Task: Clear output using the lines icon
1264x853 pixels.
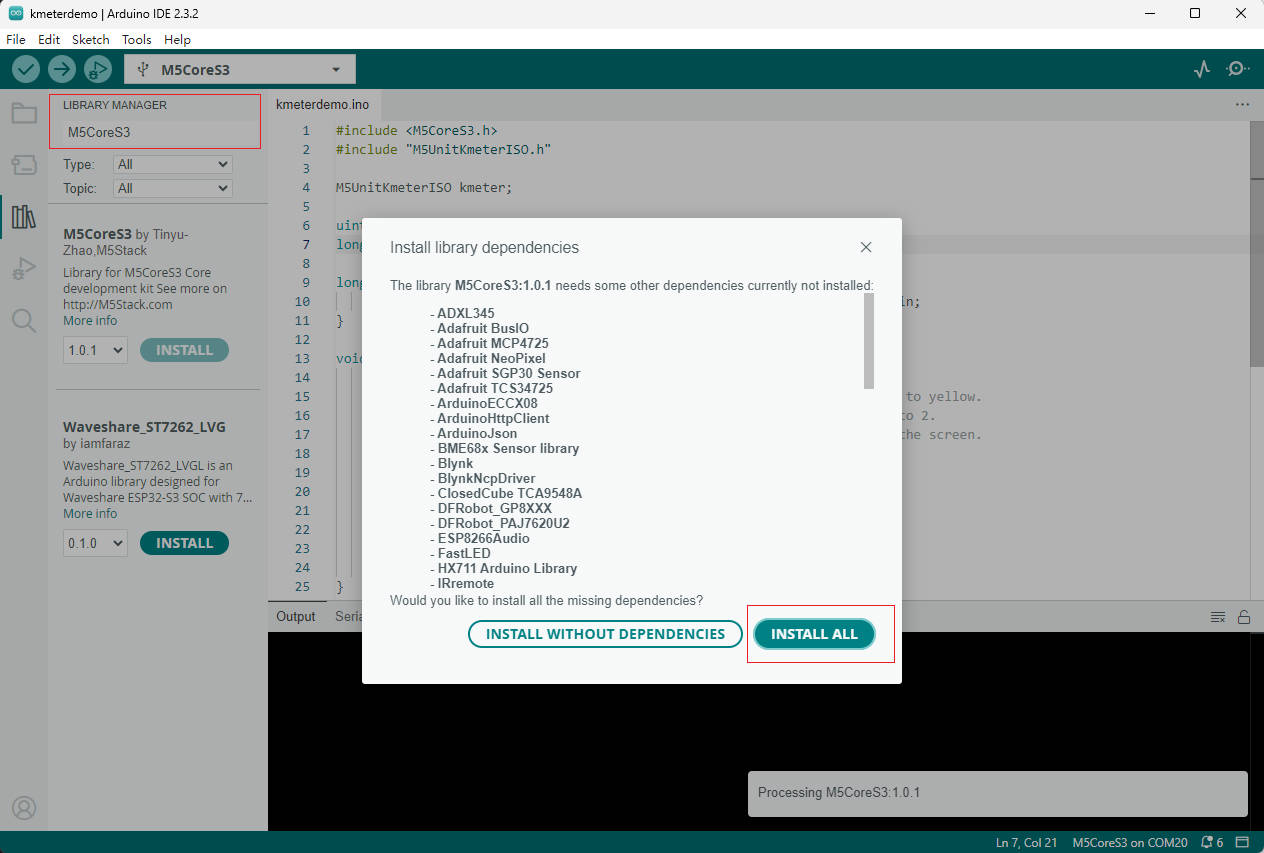Action: (x=1218, y=617)
